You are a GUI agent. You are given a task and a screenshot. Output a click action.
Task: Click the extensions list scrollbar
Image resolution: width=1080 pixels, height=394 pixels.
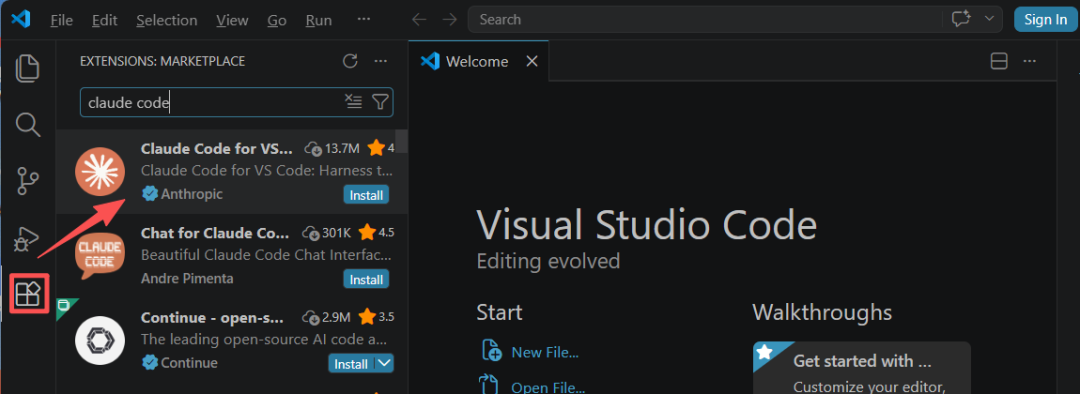(x=402, y=141)
